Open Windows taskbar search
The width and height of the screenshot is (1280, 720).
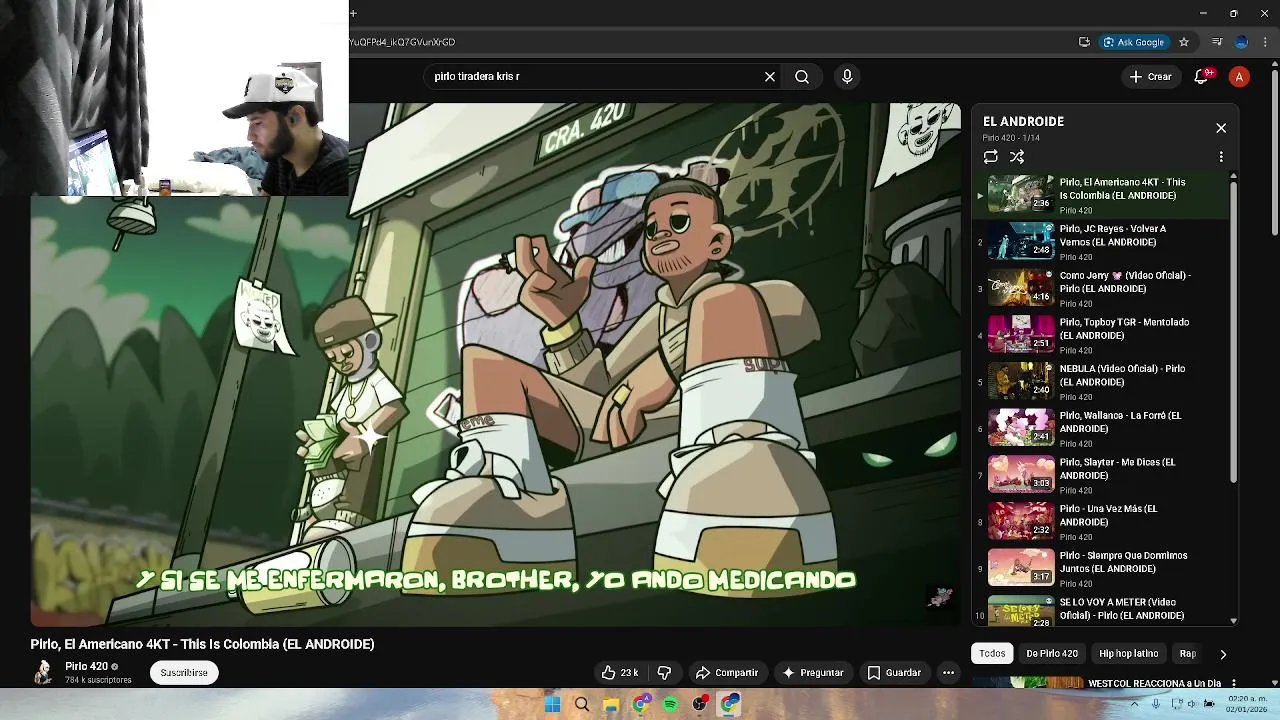[581, 704]
